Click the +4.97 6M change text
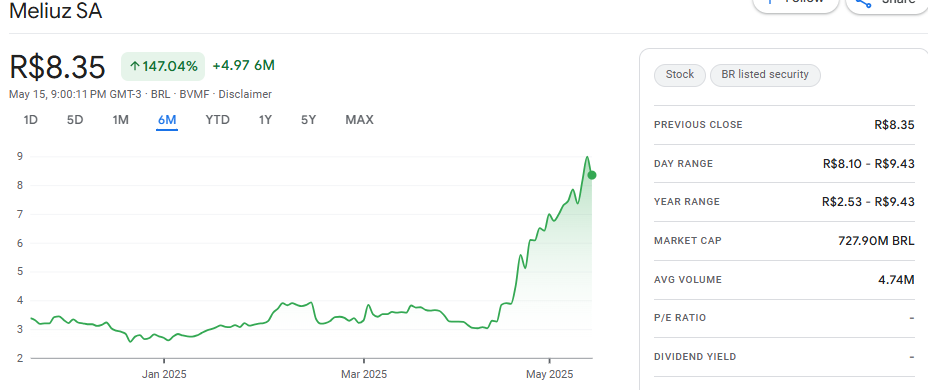Viewport: 928px width, 390px height. click(x=243, y=66)
